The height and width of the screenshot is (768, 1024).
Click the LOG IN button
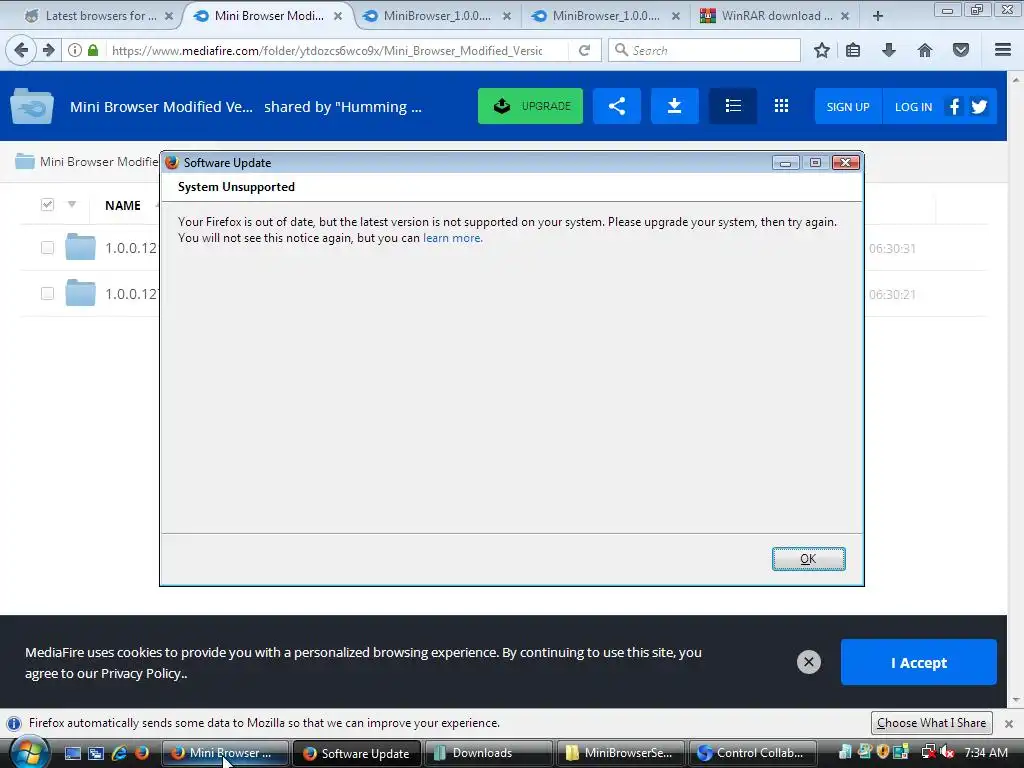coord(913,106)
